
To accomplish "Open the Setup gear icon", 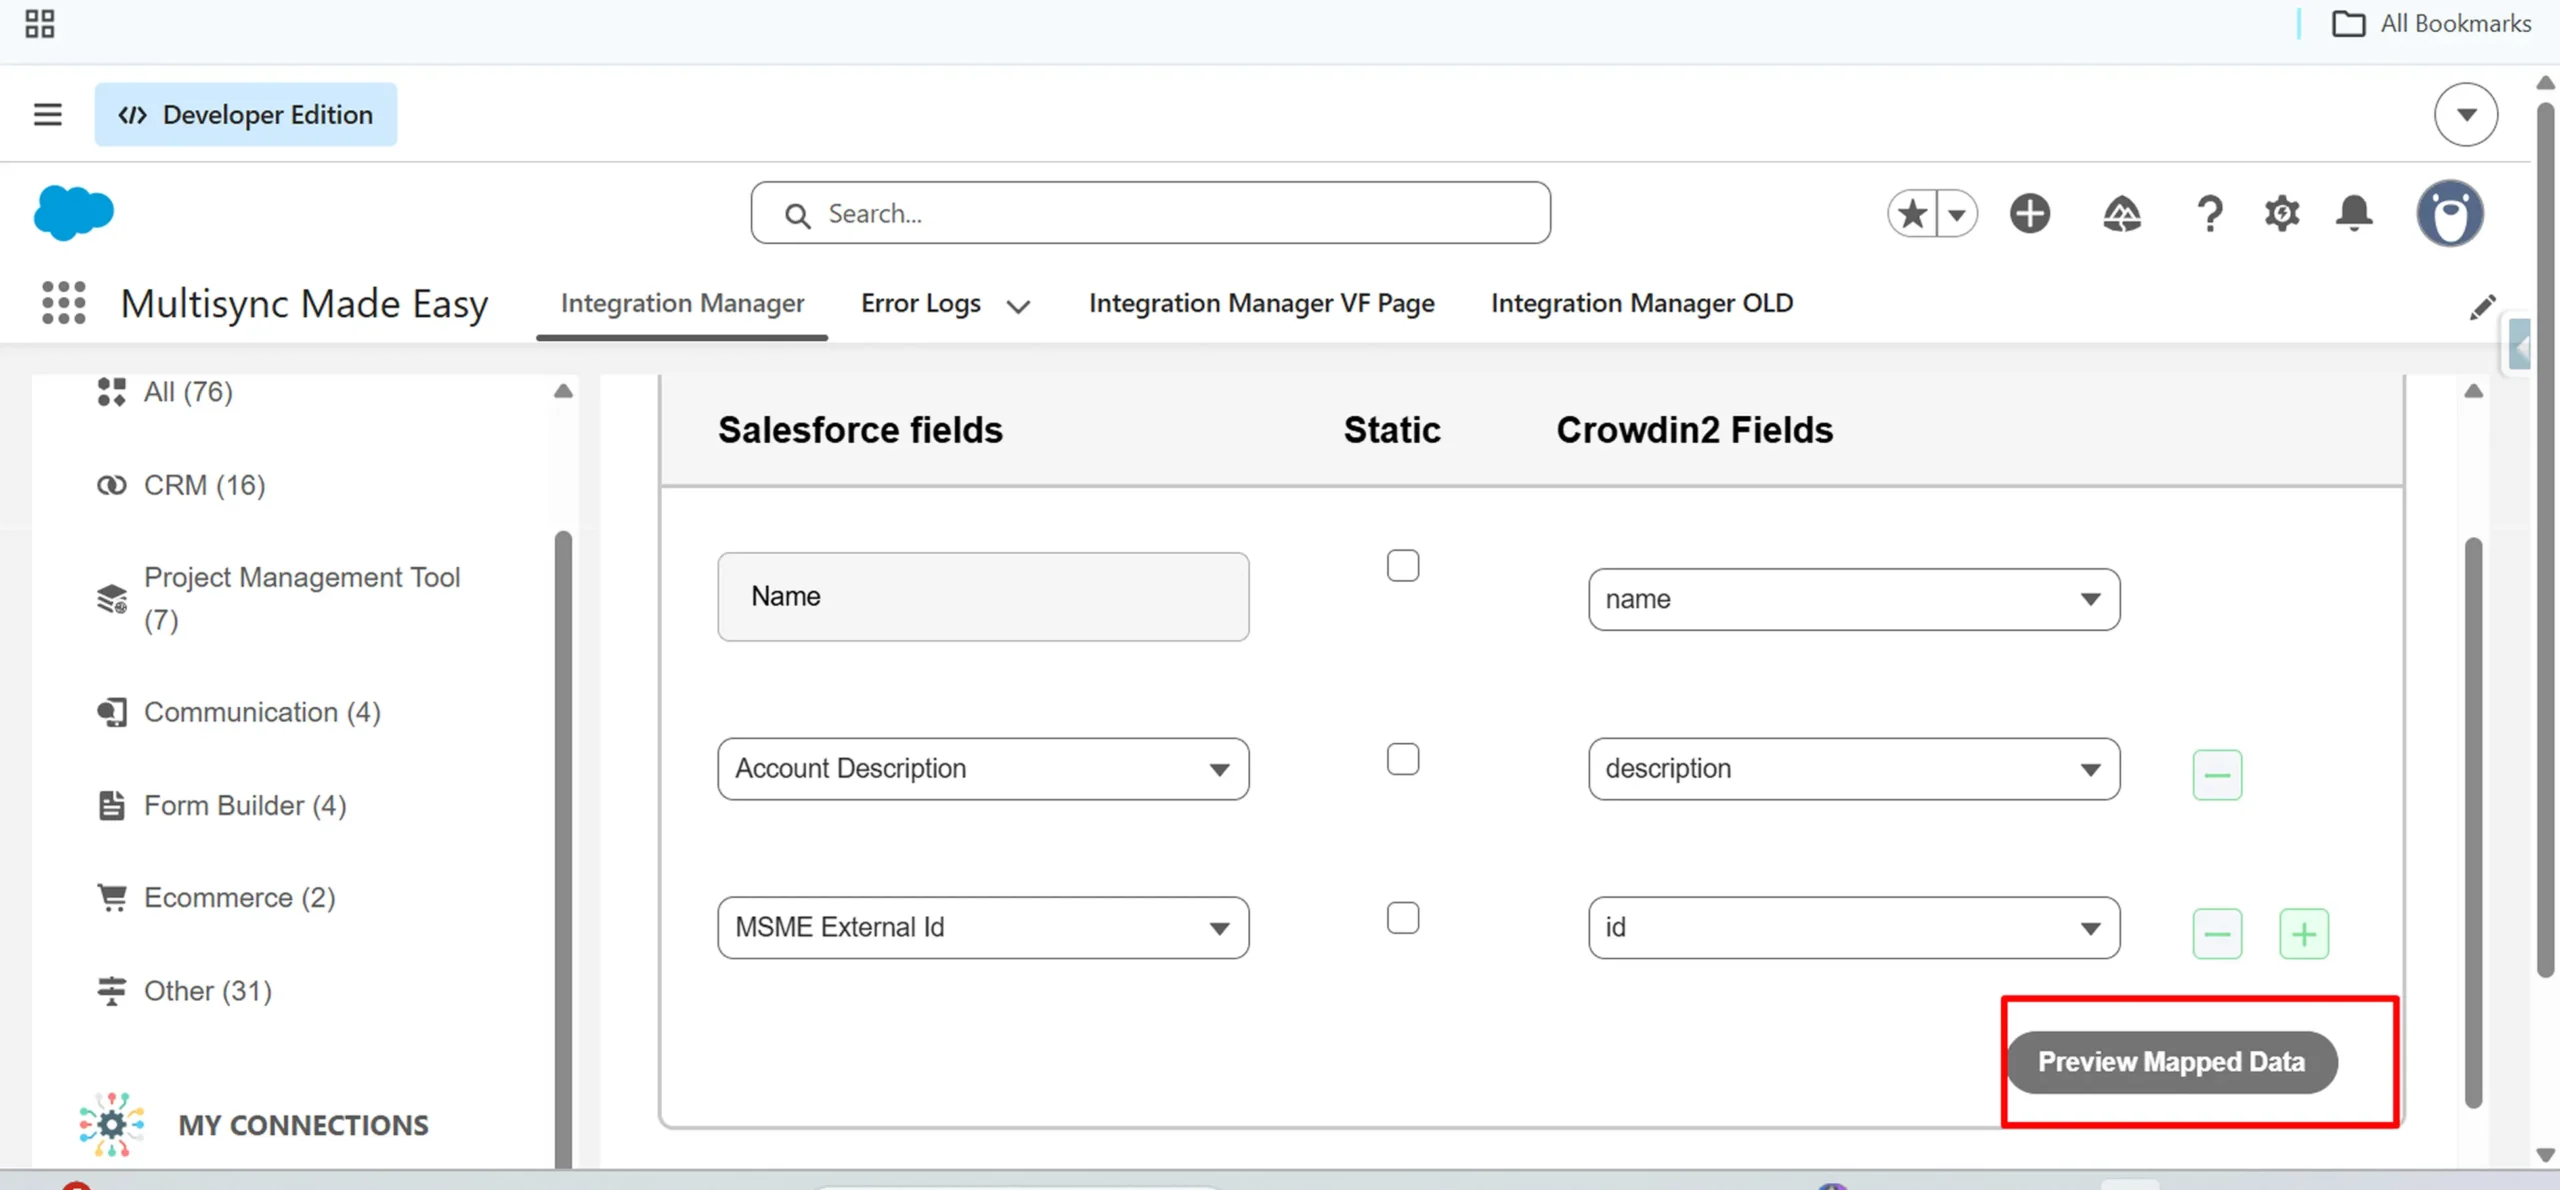I will coord(2281,213).
